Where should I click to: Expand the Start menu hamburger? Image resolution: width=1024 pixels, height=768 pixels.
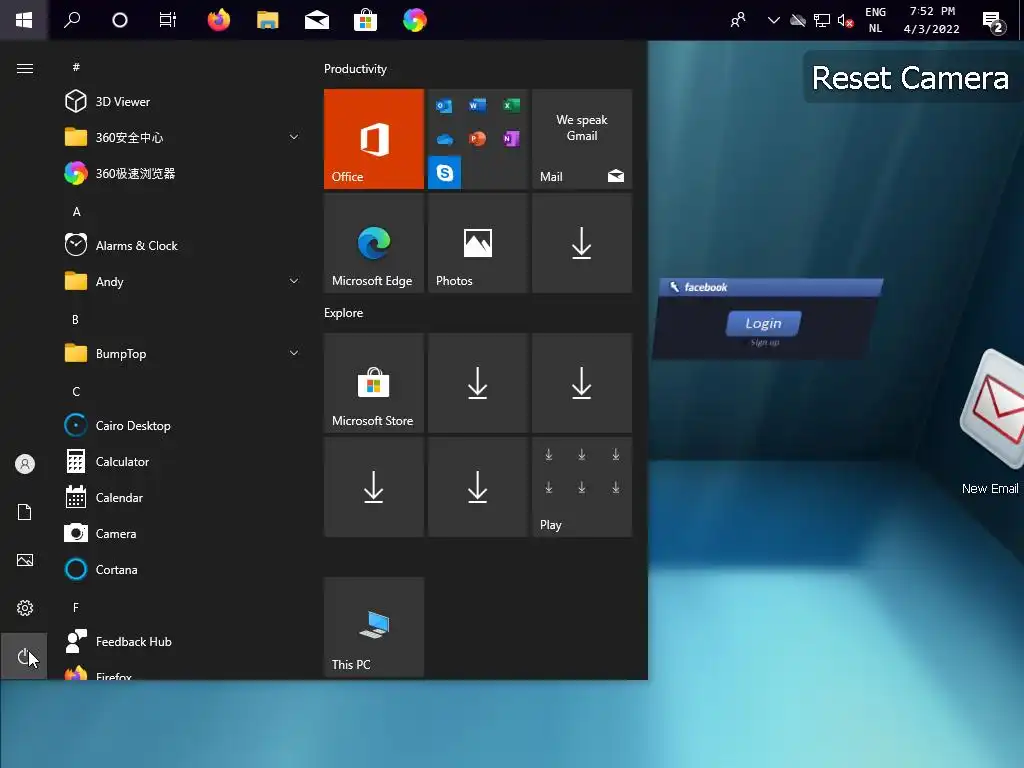click(25, 69)
